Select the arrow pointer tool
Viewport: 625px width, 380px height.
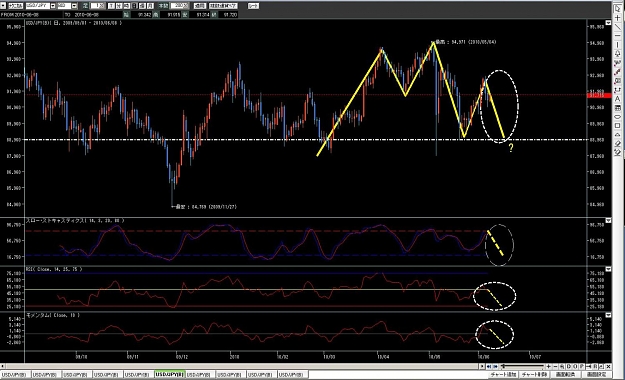click(x=617, y=8)
